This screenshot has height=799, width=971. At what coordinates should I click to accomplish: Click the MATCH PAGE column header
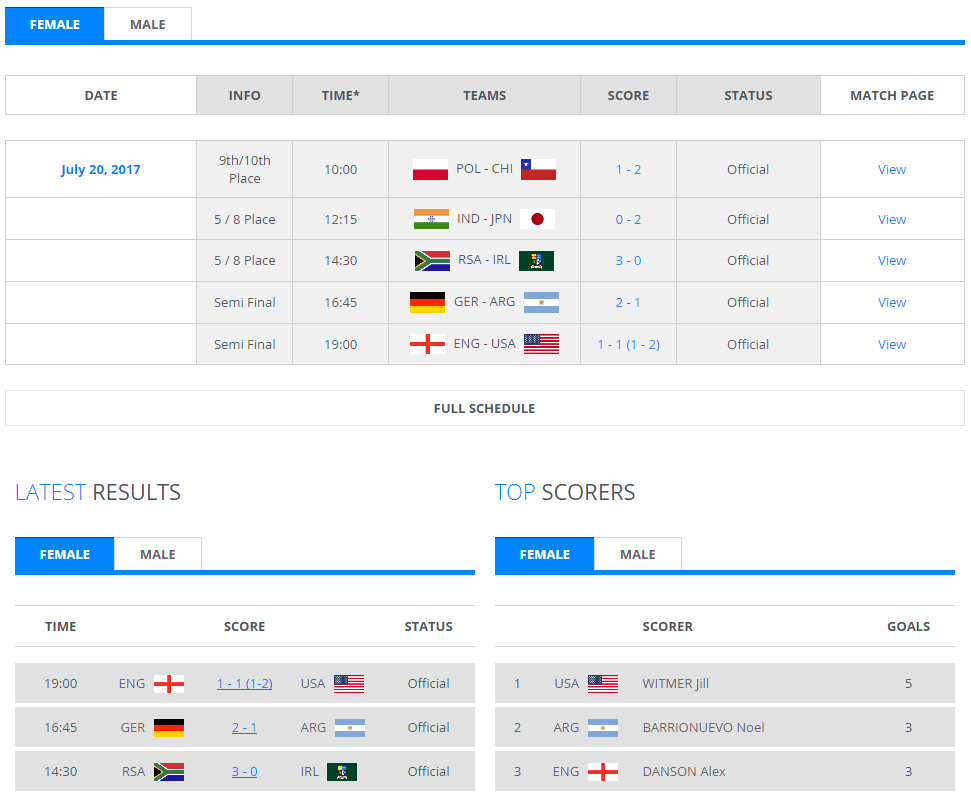click(x=892, y=95)
